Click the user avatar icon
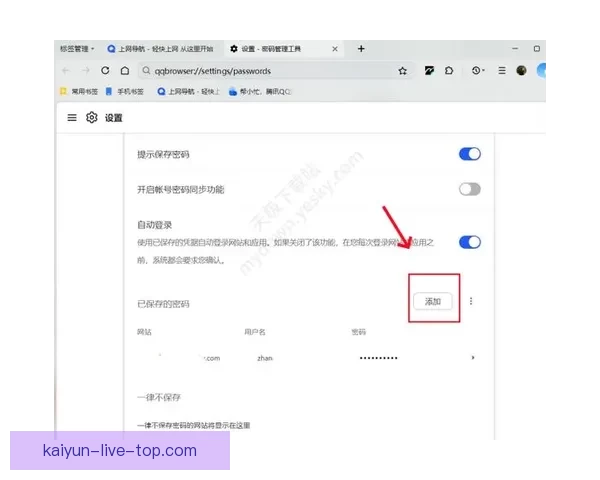 (521, 70)
